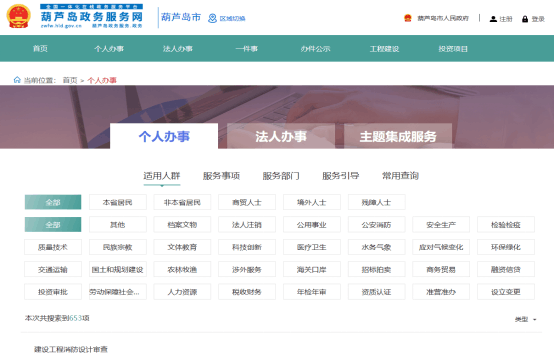
Task: Click the breadcrumb home icon
Action: pos(17,80)
